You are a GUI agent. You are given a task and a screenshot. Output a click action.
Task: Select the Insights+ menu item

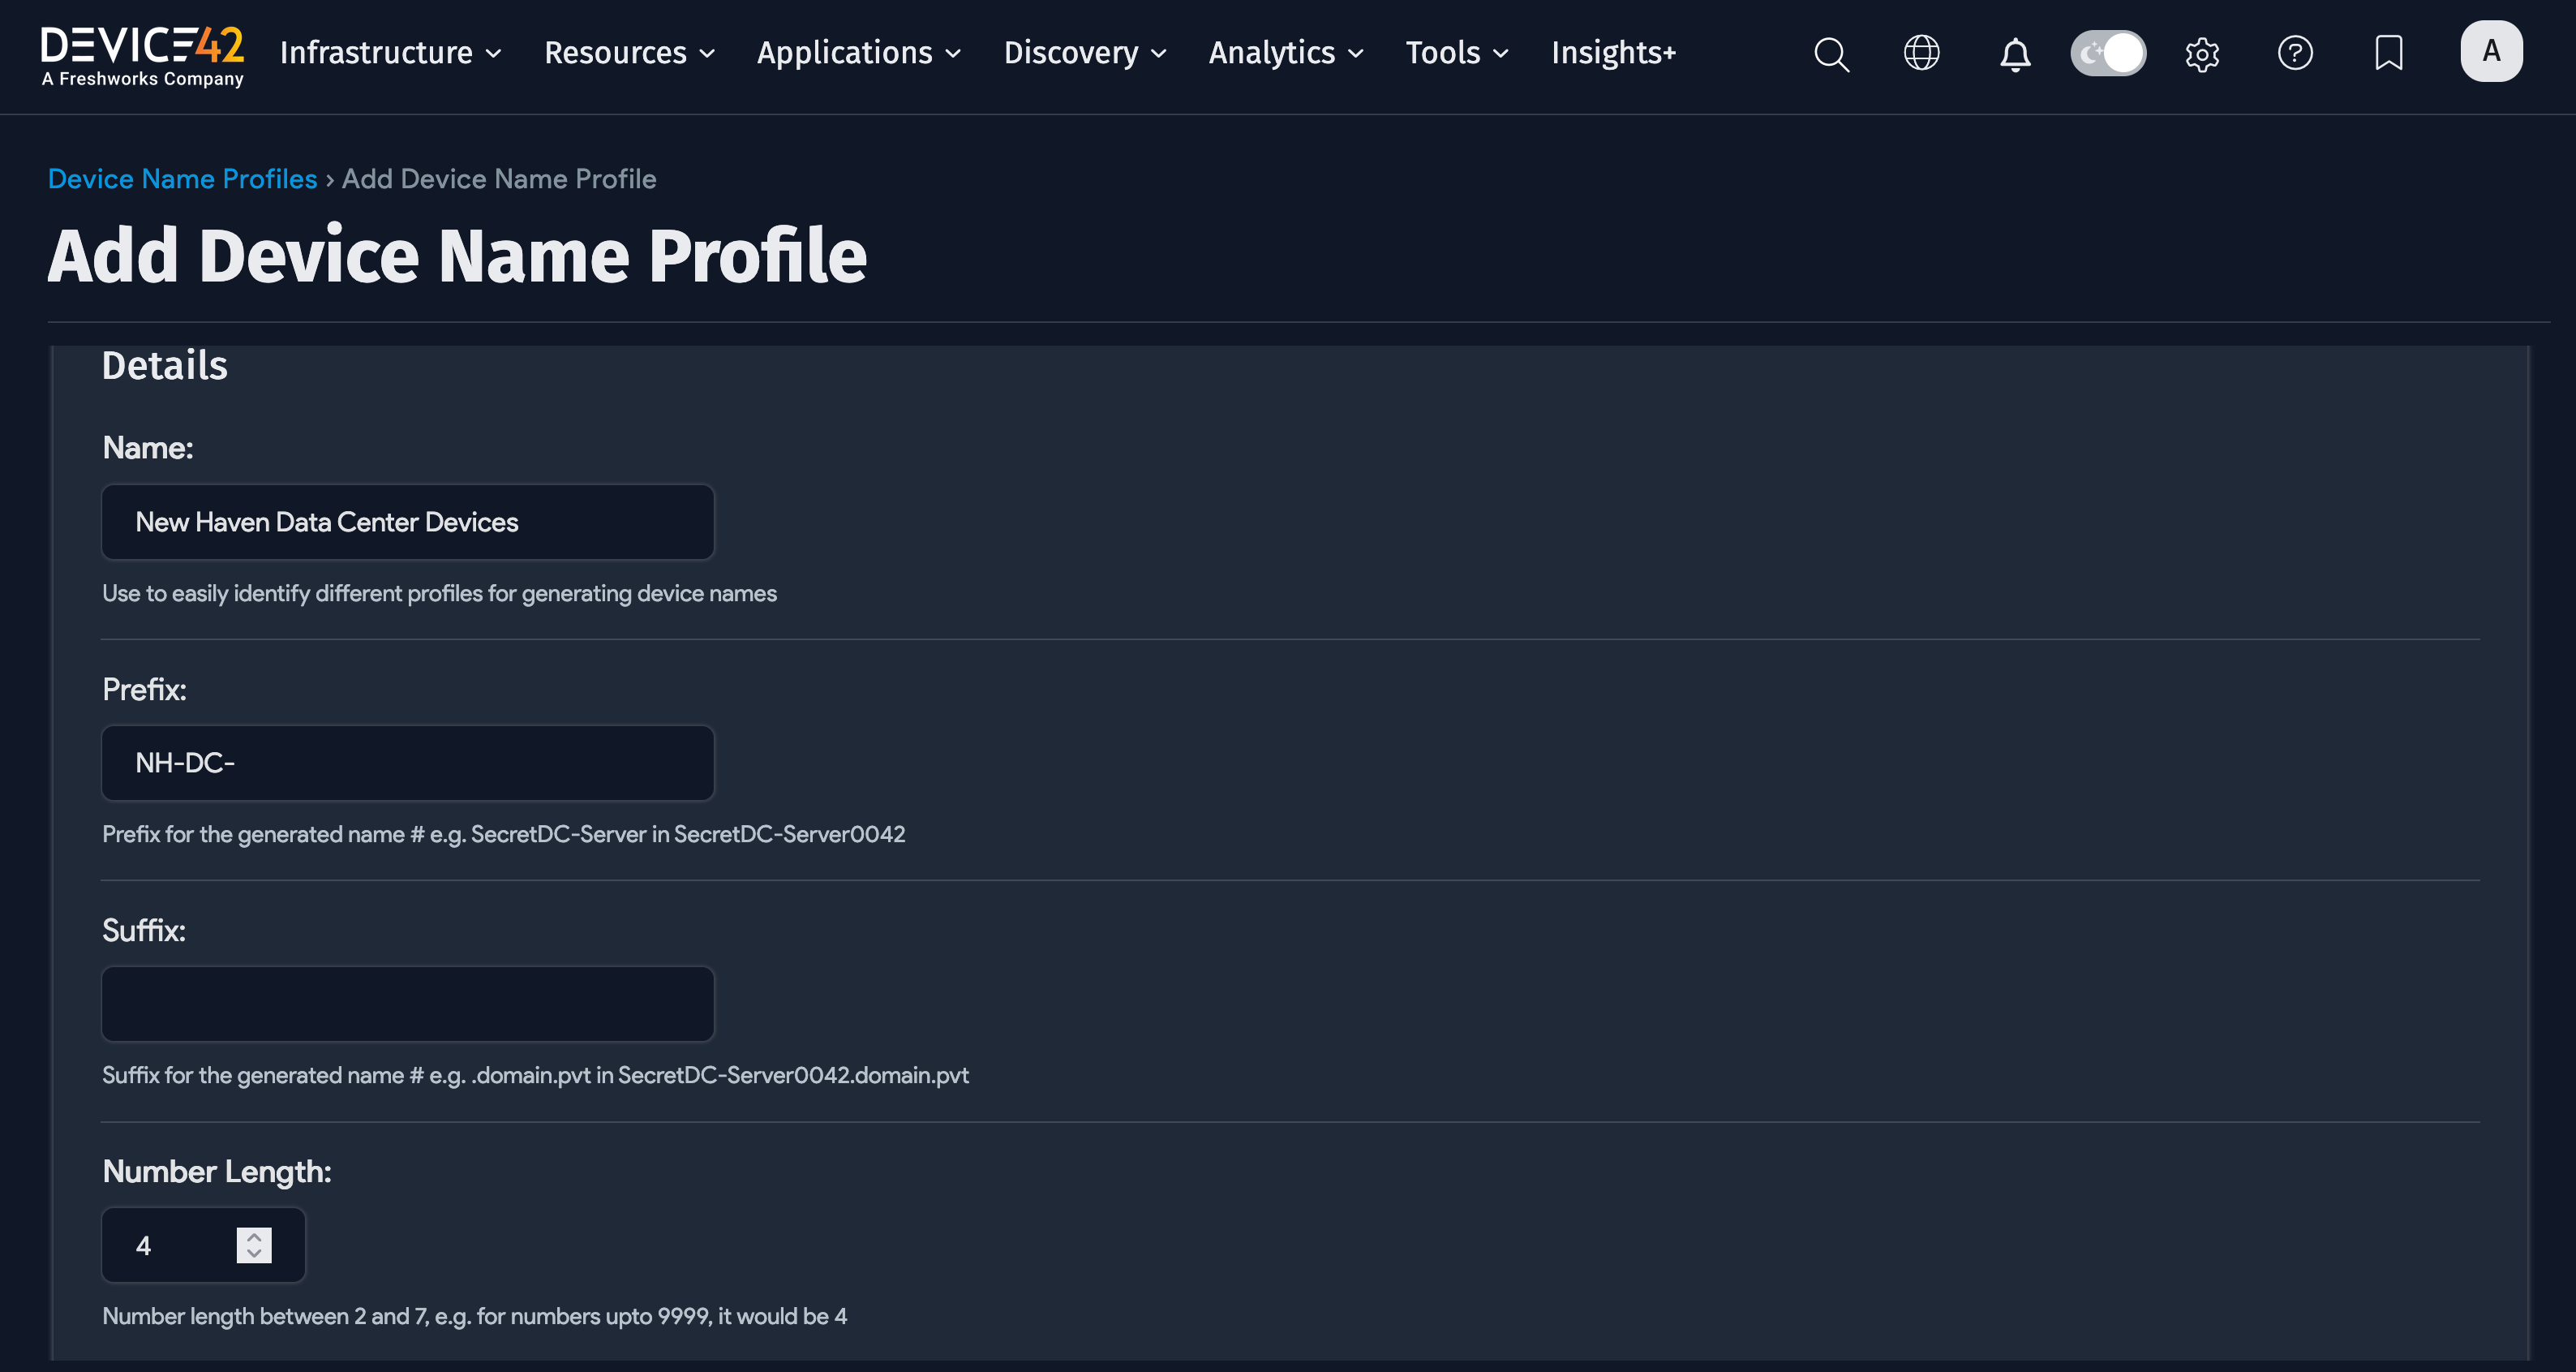pyautogui.click(x=1613, y=53)
